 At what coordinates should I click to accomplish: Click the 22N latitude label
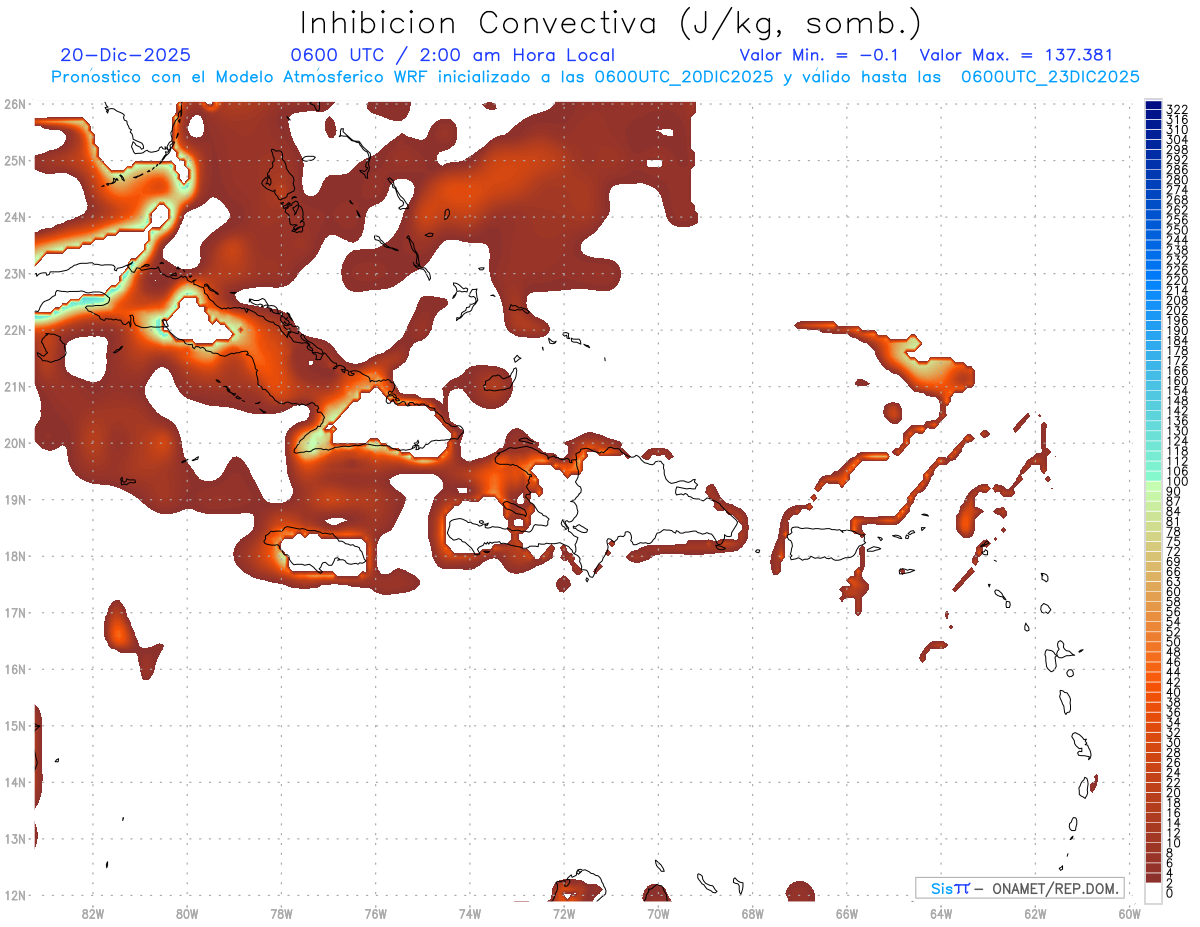pyautogui.click(x=15, y=330)
